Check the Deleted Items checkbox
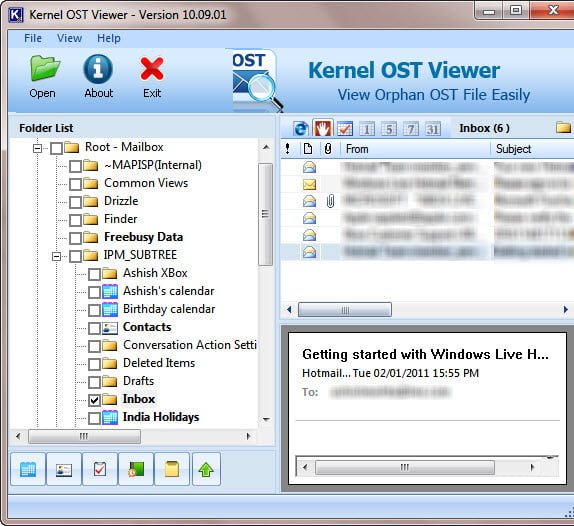 pos(94,364)
